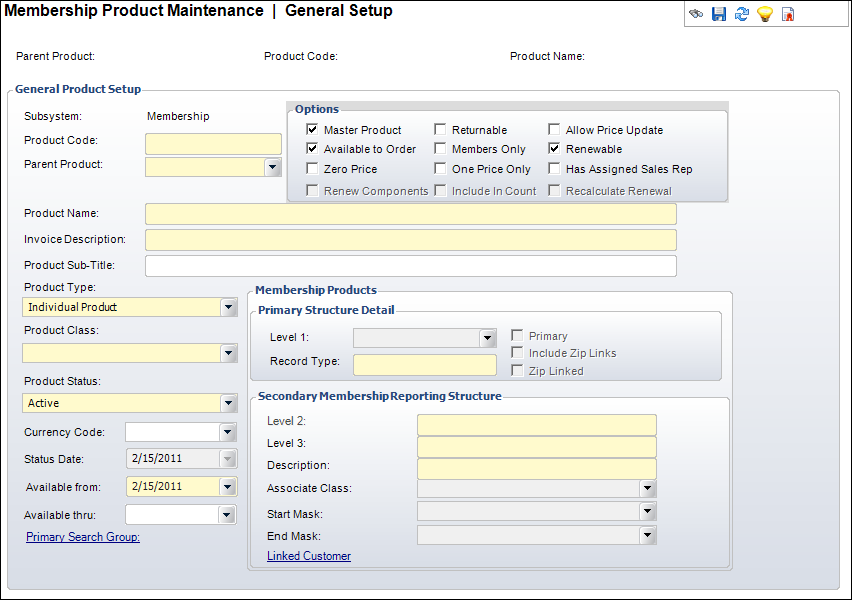Open the Parent Product dropdown list
Screen dimensions: 852x600
click(x=273, y=167)
